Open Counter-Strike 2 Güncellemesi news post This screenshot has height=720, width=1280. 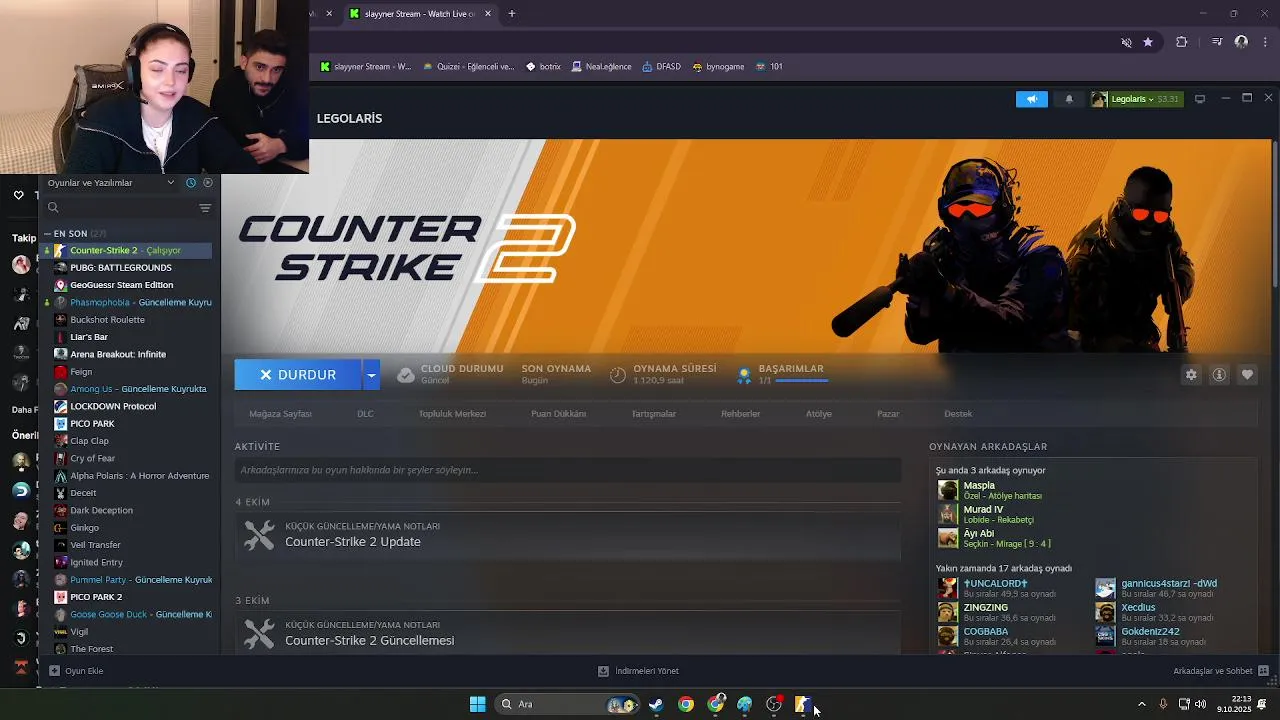(568, 633)
